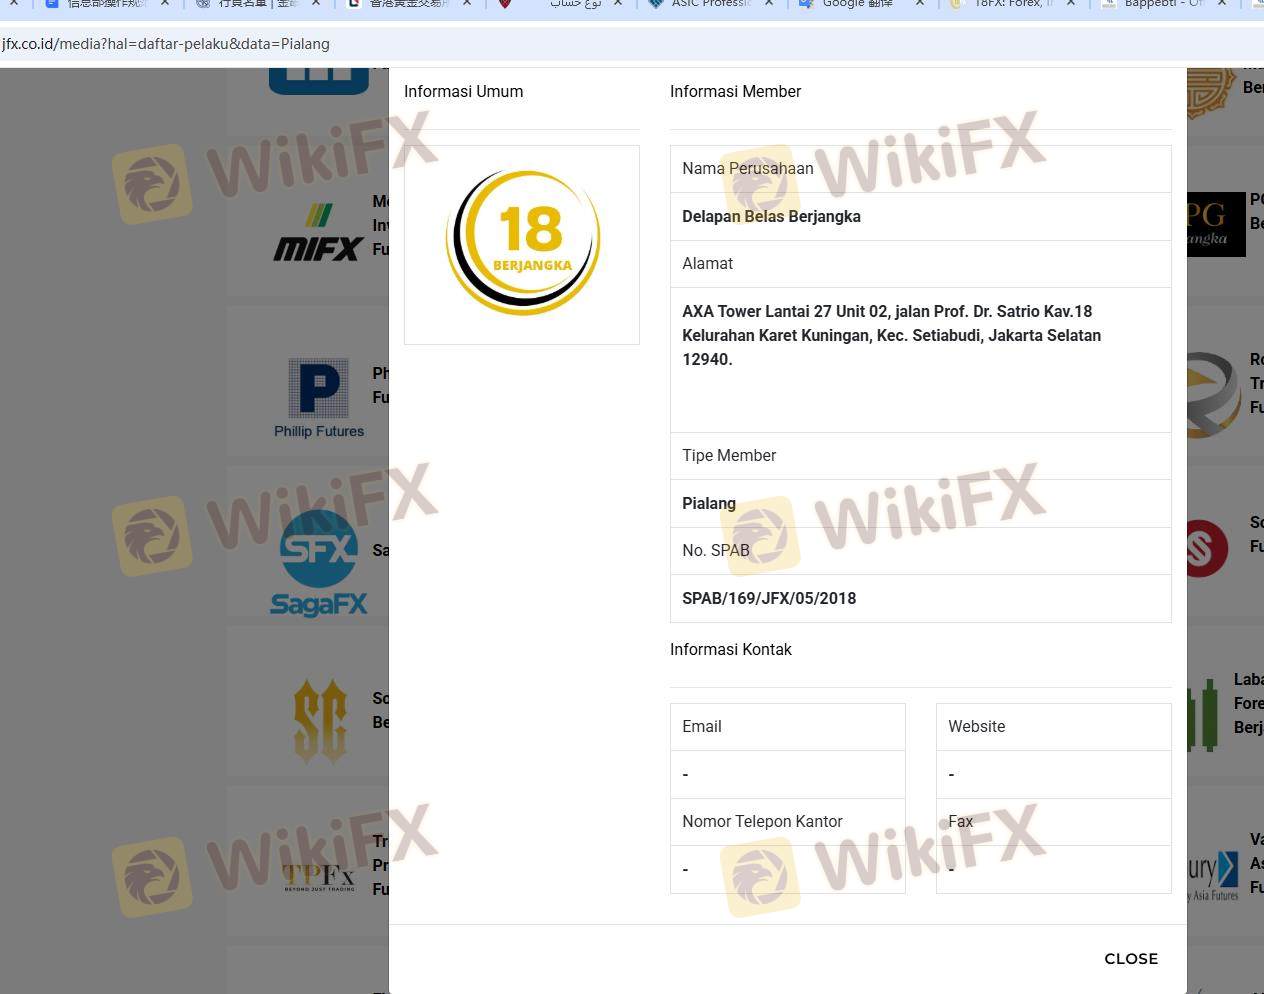Close the ASIC Professional tab

pos(768,4)
